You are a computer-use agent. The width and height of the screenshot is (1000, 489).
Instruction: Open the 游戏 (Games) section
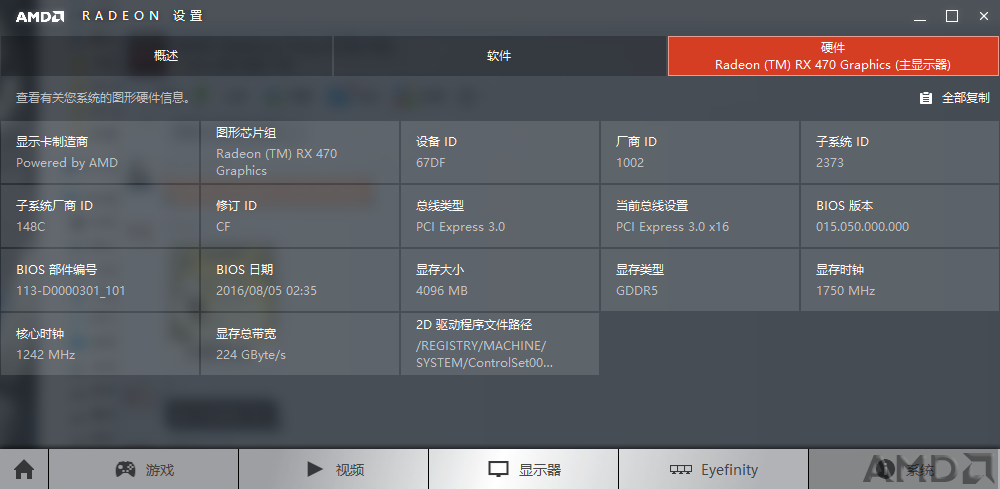[143, 470]
